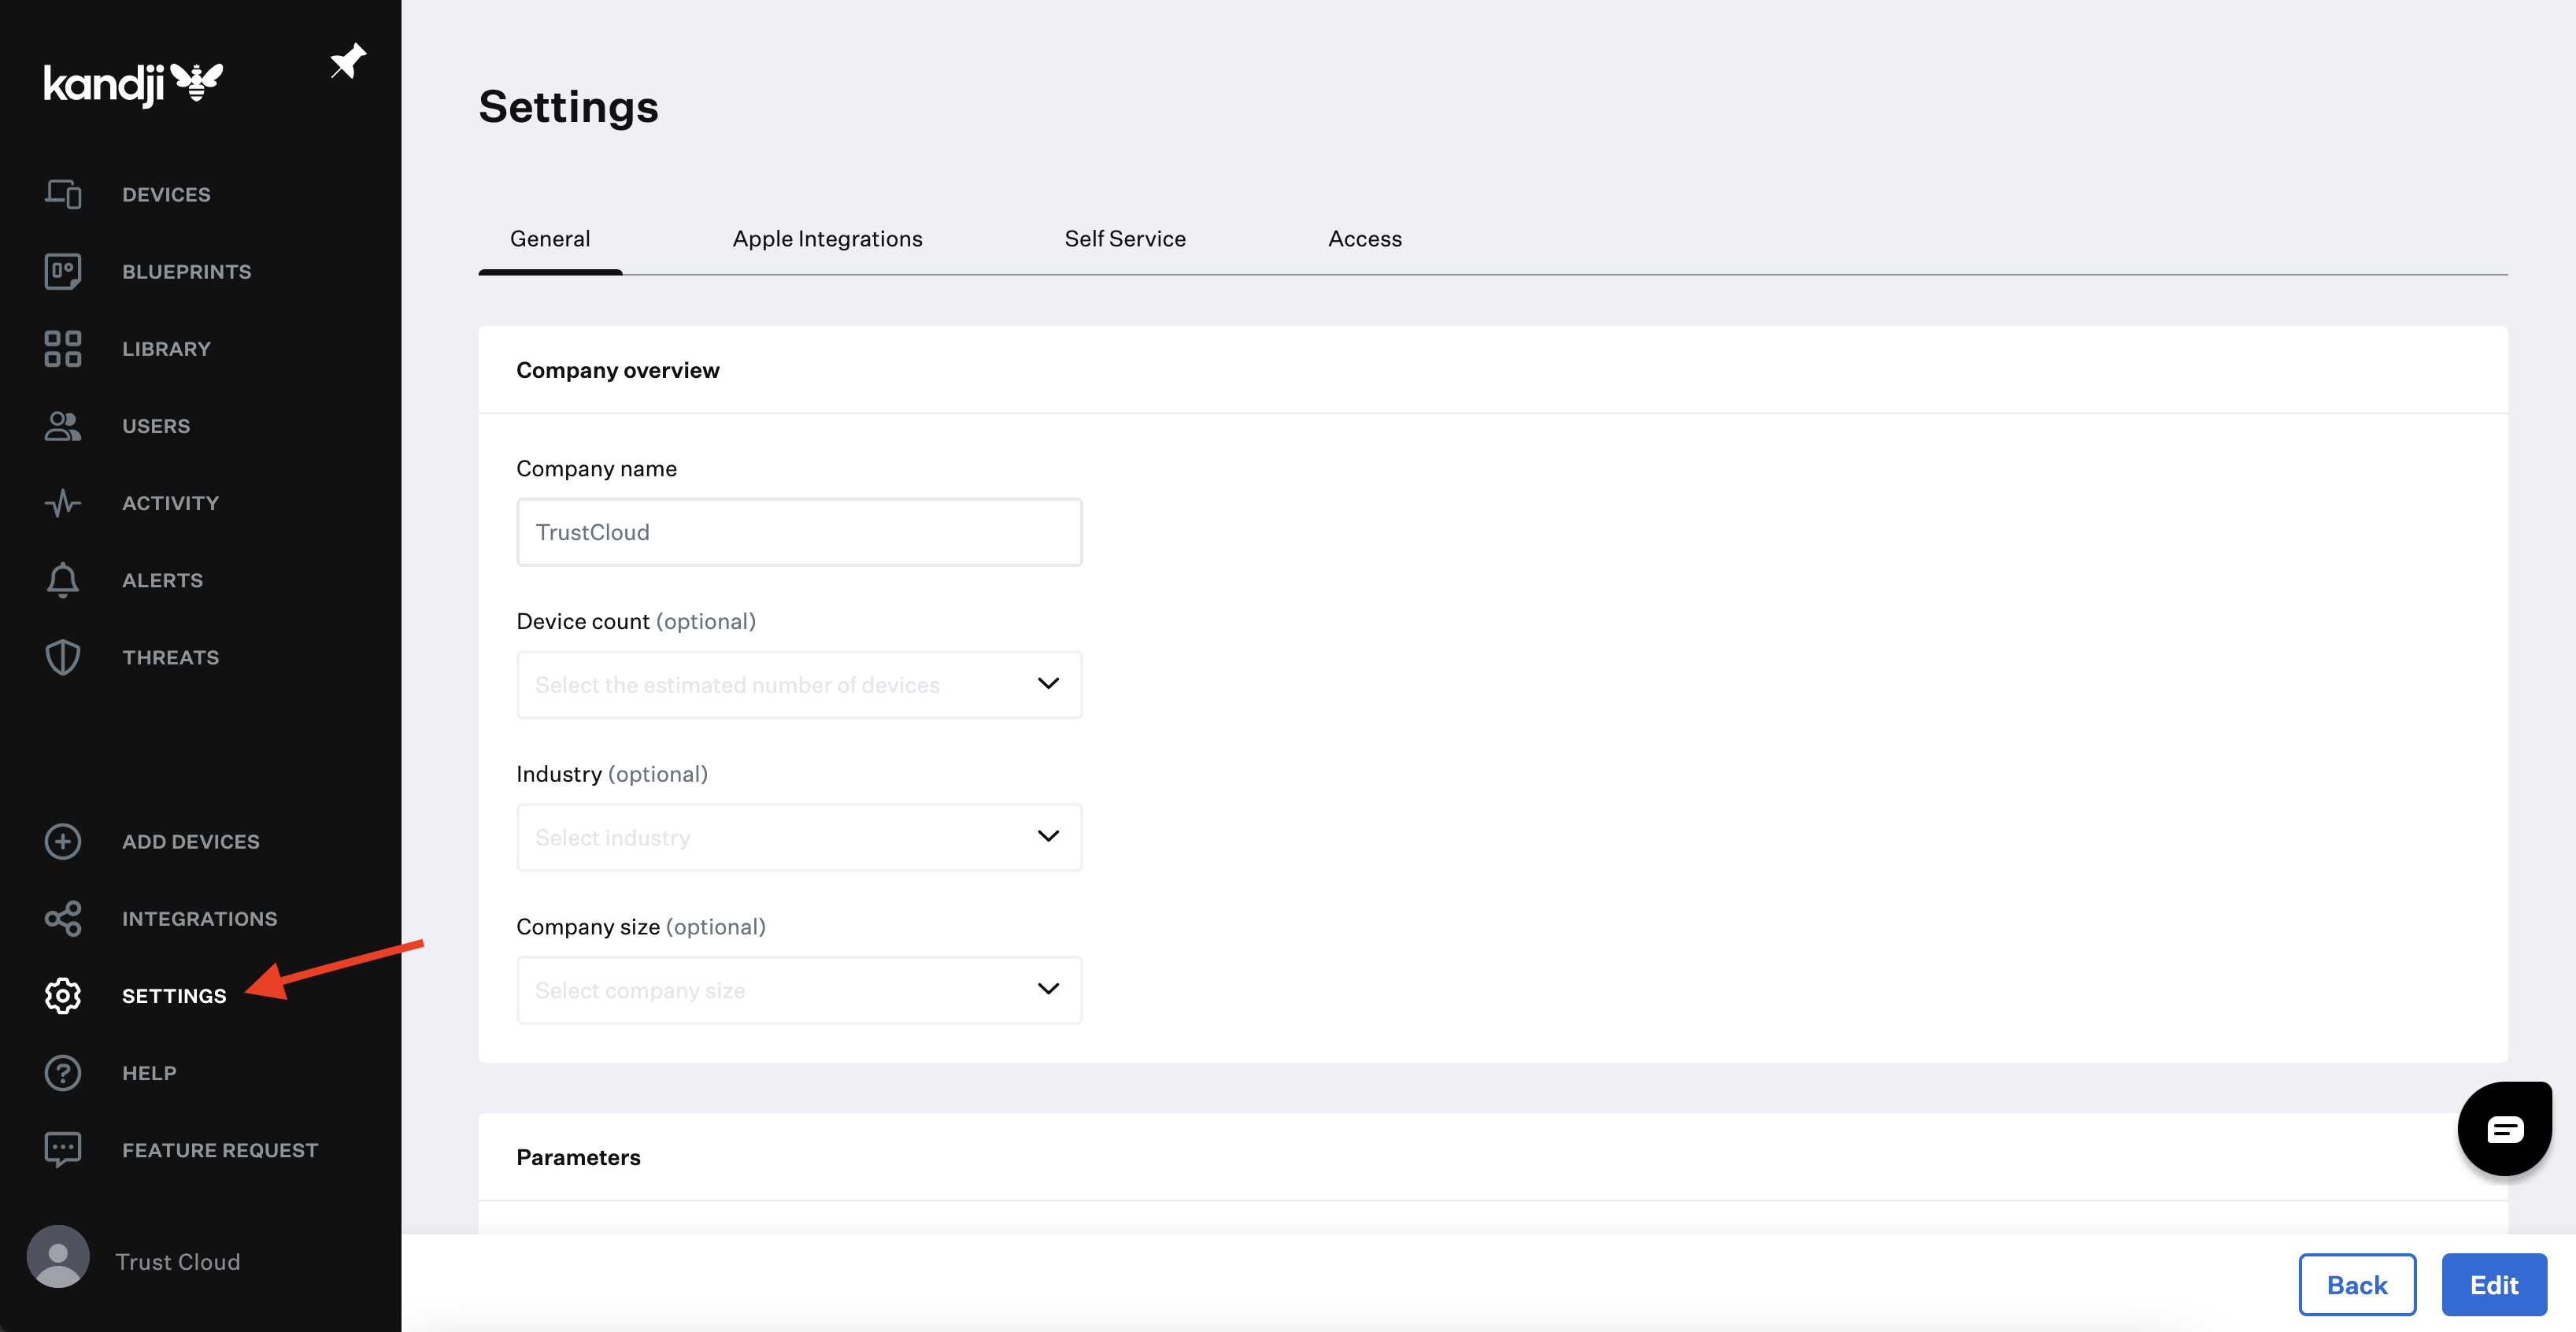Open Blueprints via its sidebar icon

click(x=62, y=271)
